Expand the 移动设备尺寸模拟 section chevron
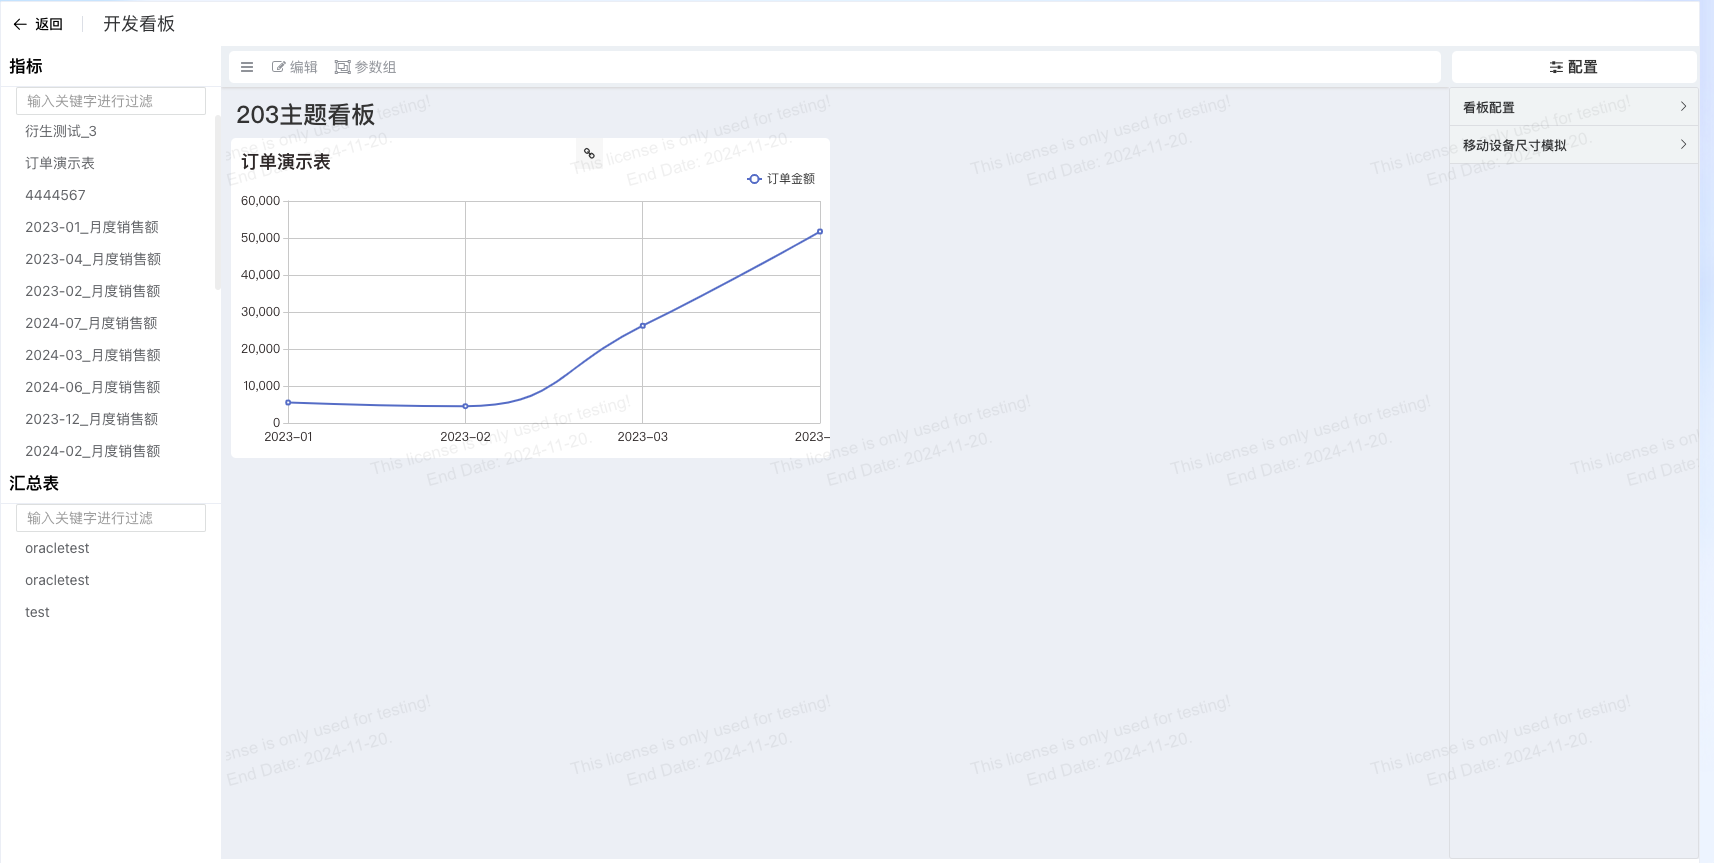The width and height of the screenshot is (1714, 863). (x=1683, y=145)
